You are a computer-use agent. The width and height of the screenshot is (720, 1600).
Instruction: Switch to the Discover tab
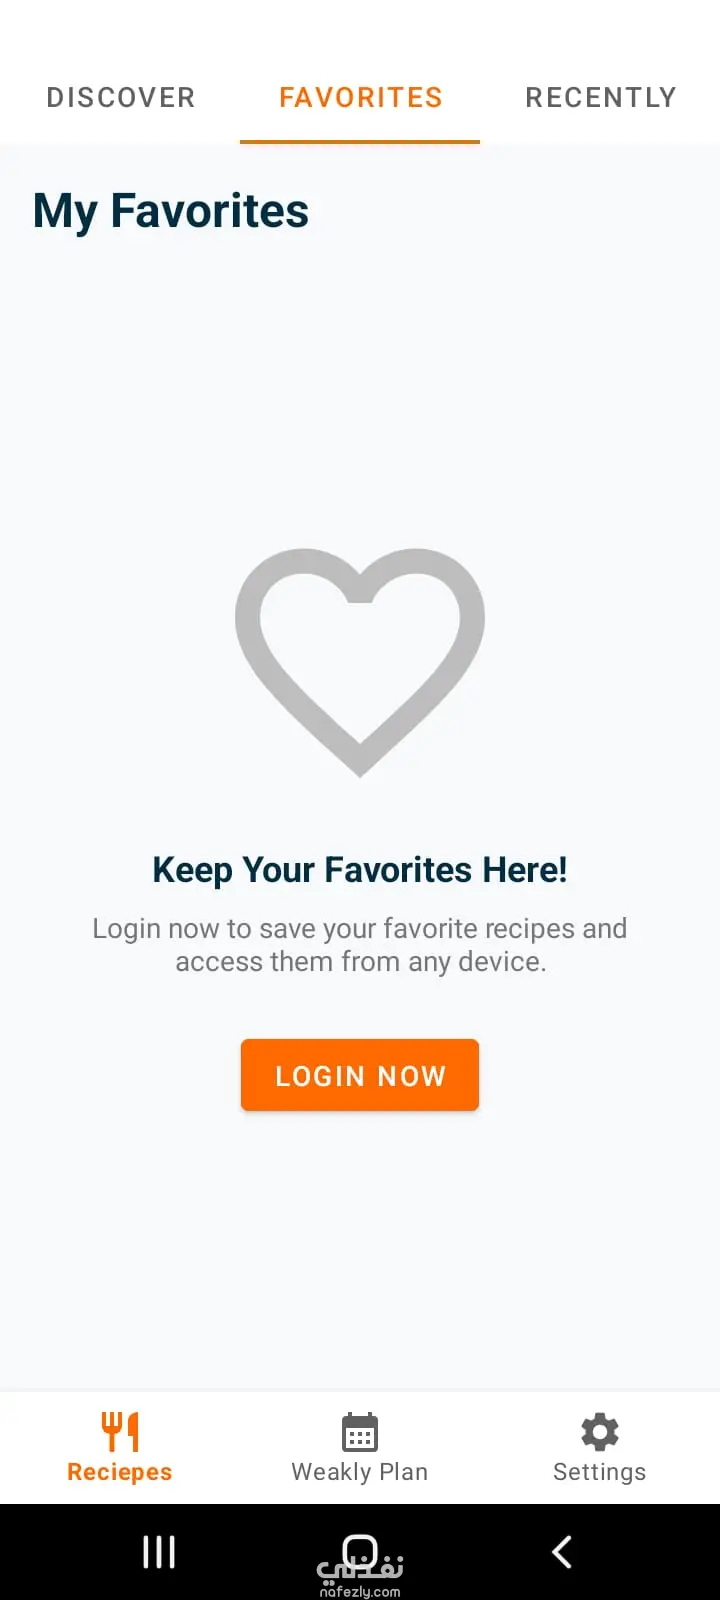120,97
